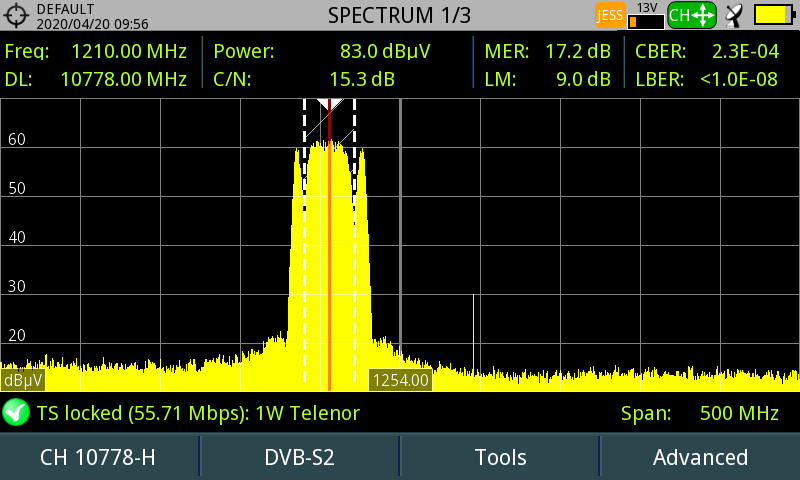The height and width of the screenshot is (480, 800).
Task: Tap the LM reading 9.0 dB
Action: pyautogui.click(x=584, y=79)
